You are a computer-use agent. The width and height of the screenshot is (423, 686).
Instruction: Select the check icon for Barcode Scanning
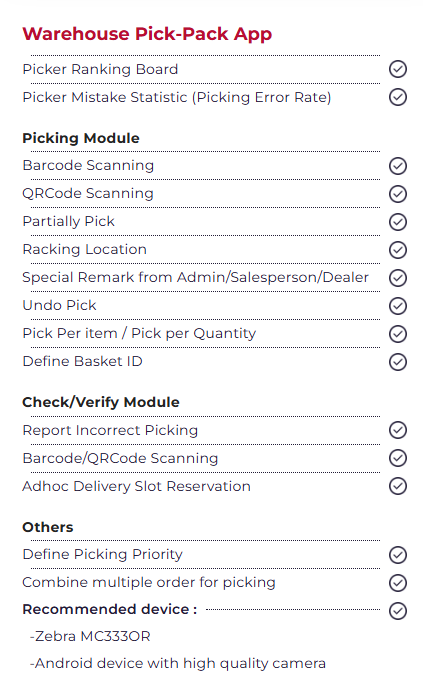point(398,166)
